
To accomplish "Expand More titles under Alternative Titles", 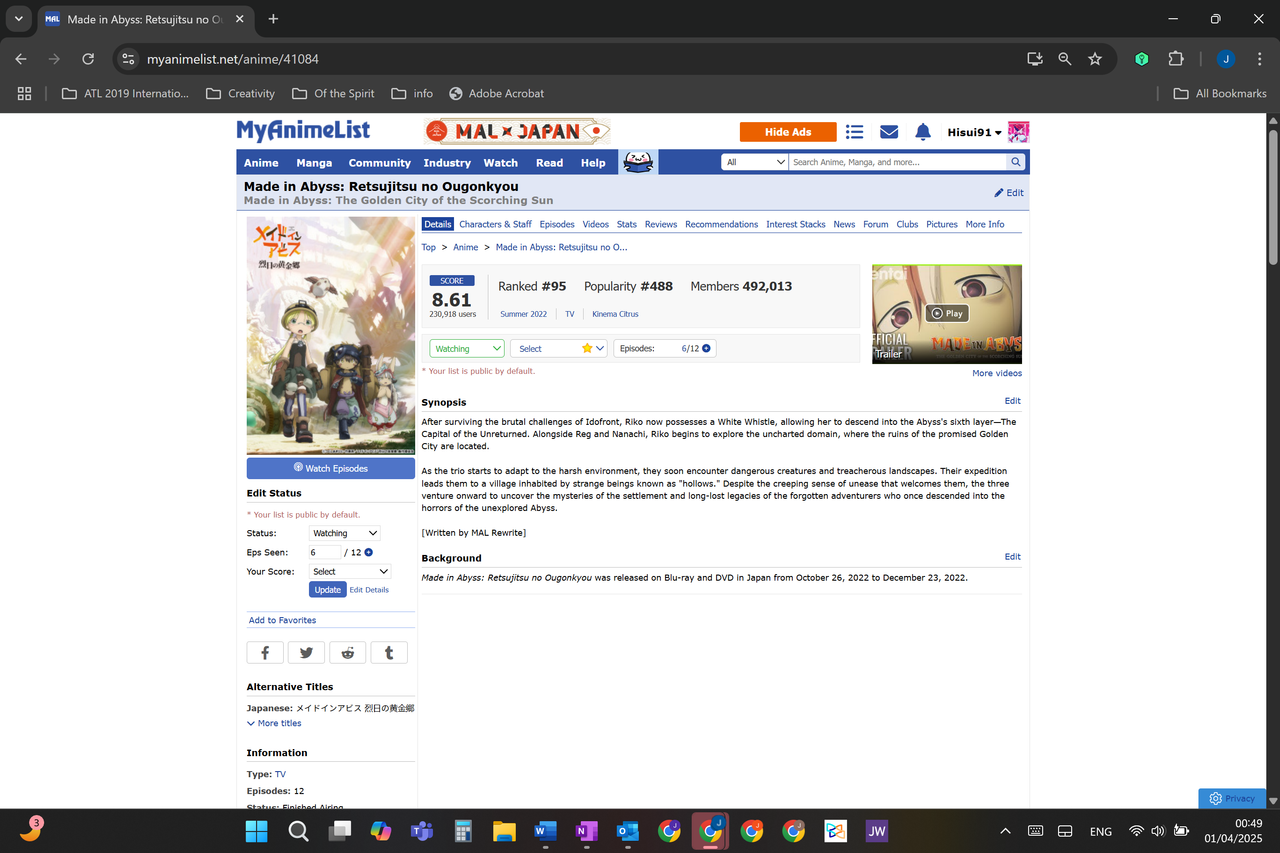I will click(274, 723).
